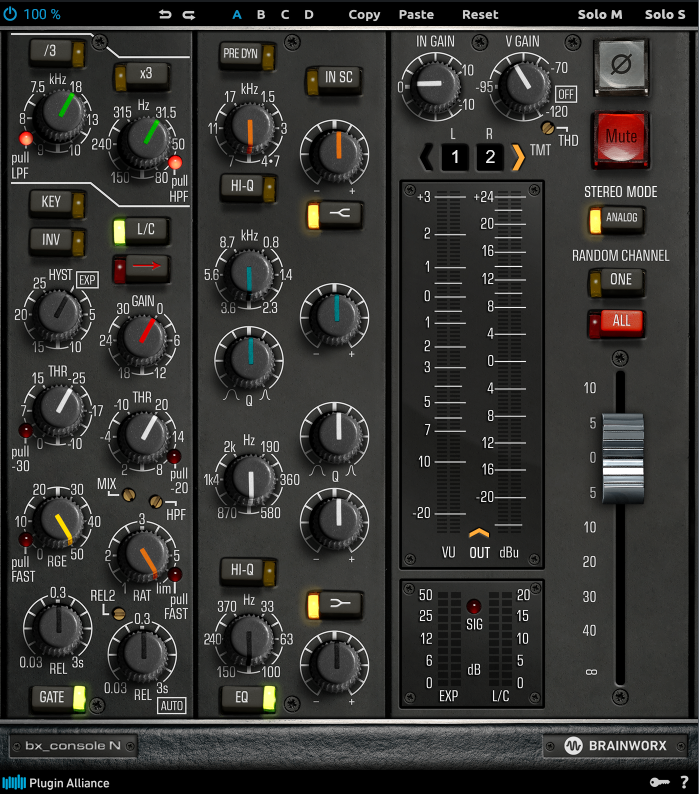This screenshot has width=699, height=794.
Task: Click the orange OUT meter caret
Action: click(x=479, y=533)
